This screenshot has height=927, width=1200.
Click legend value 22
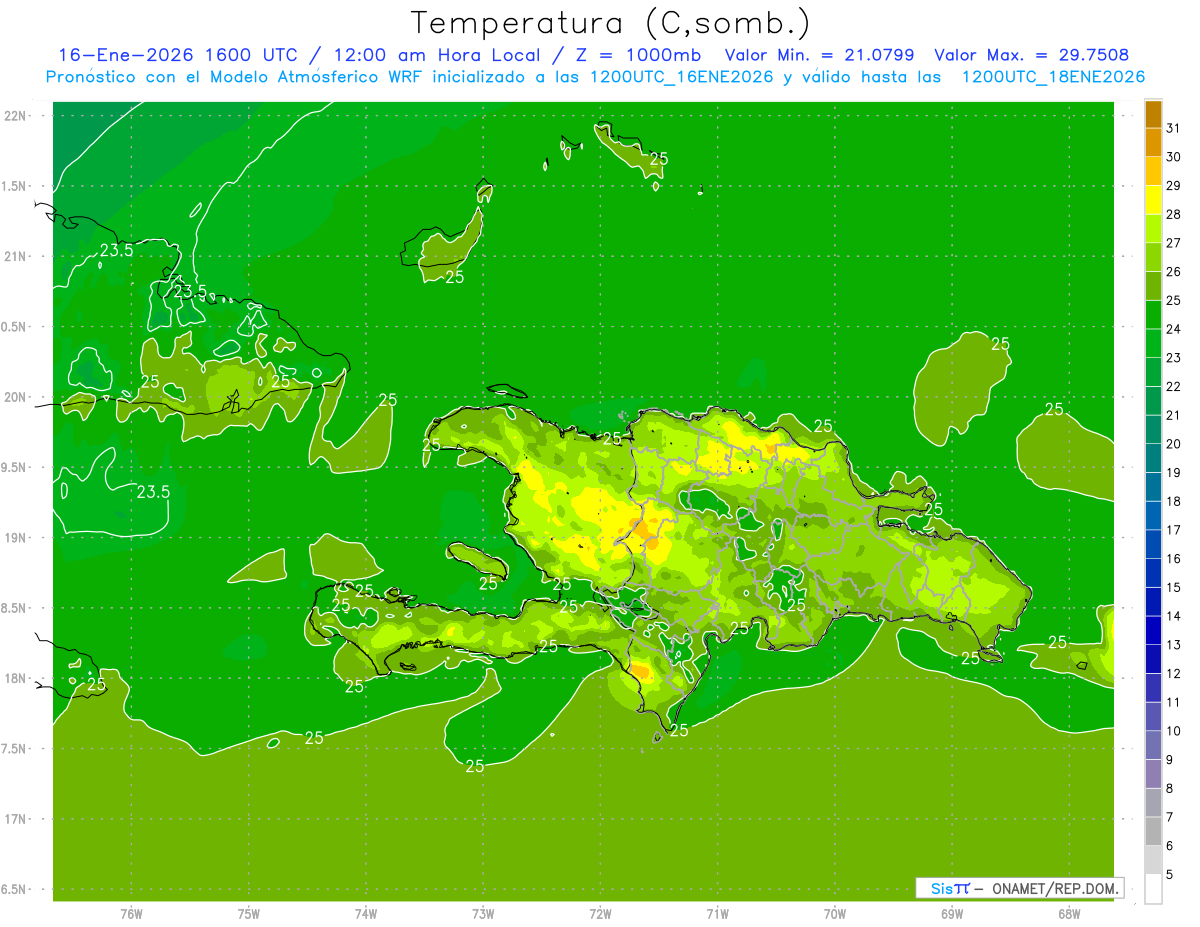coord(1173,386)
